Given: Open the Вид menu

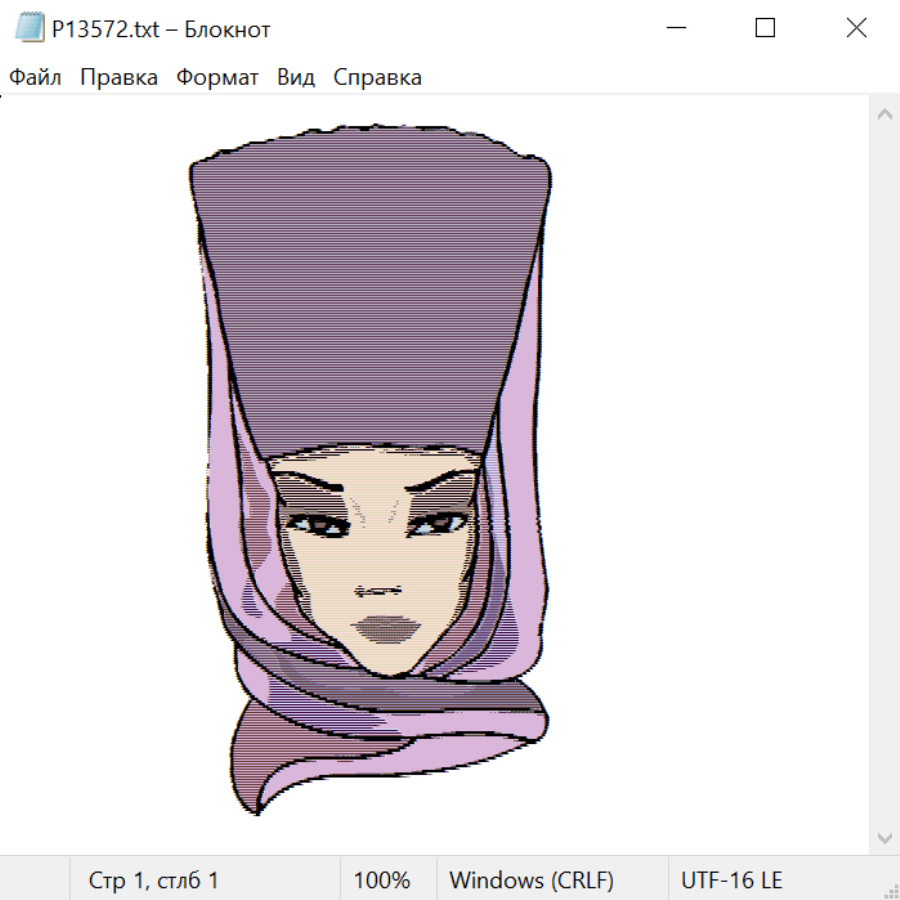Looking at the screenshot, I should point(296,78).
